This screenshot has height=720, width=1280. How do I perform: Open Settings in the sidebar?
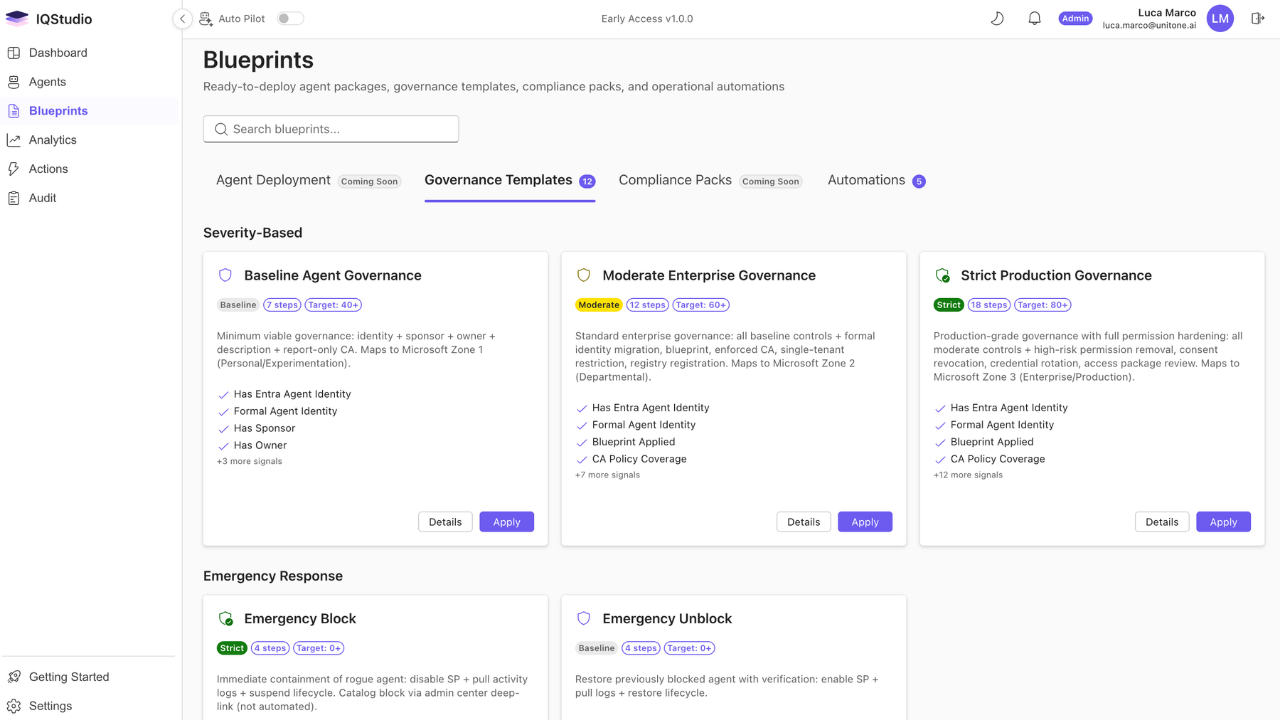coord(90,706)
